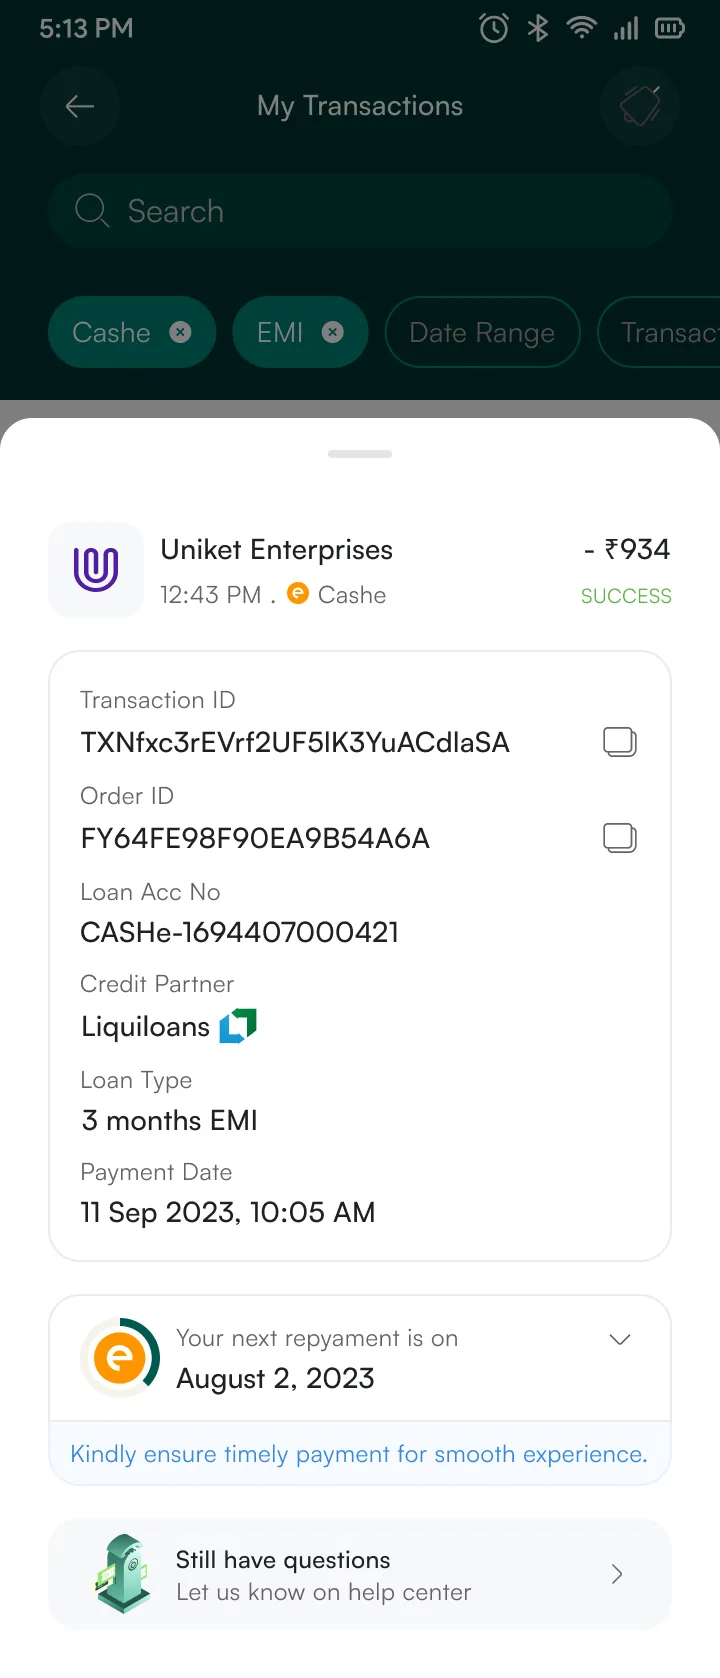The height and width of the screenshot is (1678, 720).
Task: Expand the next repayment details chevron
Action: tap(620, 1339)
